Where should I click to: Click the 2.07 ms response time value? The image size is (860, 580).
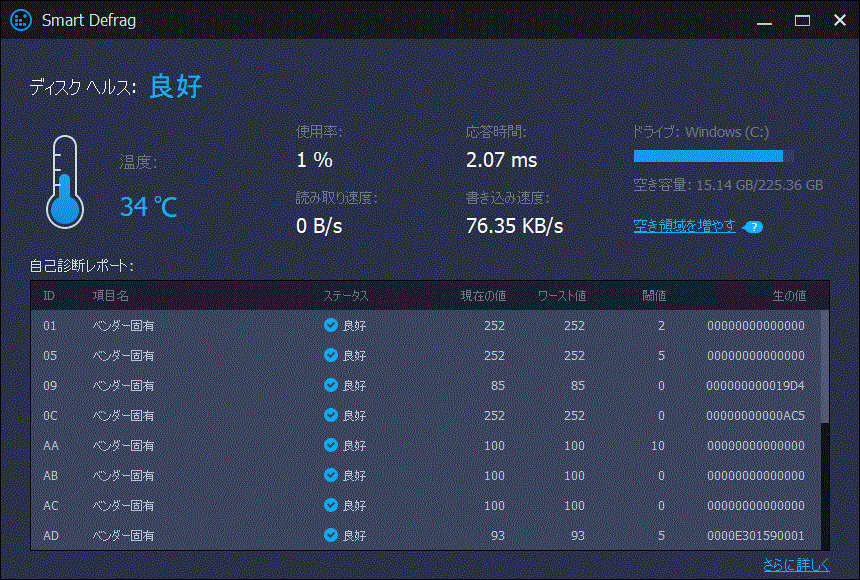pos(501,160)
